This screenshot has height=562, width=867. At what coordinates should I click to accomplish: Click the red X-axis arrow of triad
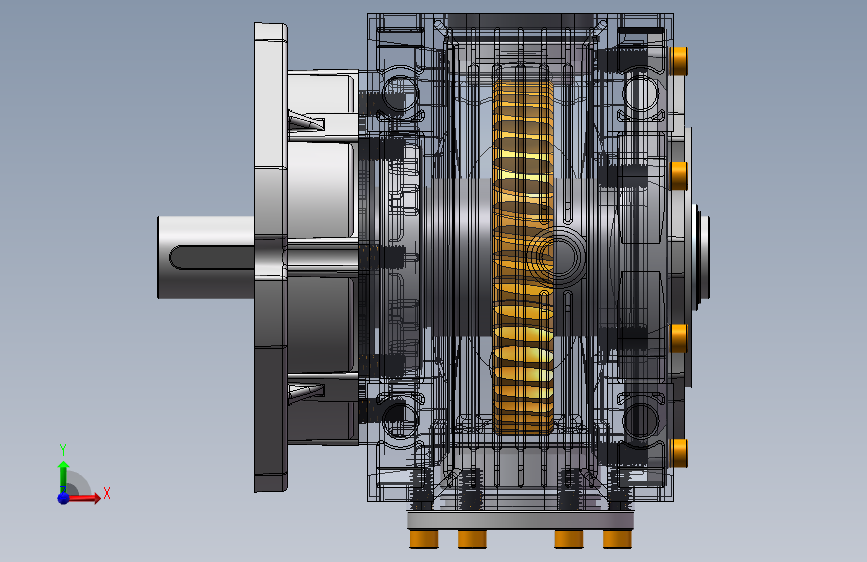tap(85, 498)
